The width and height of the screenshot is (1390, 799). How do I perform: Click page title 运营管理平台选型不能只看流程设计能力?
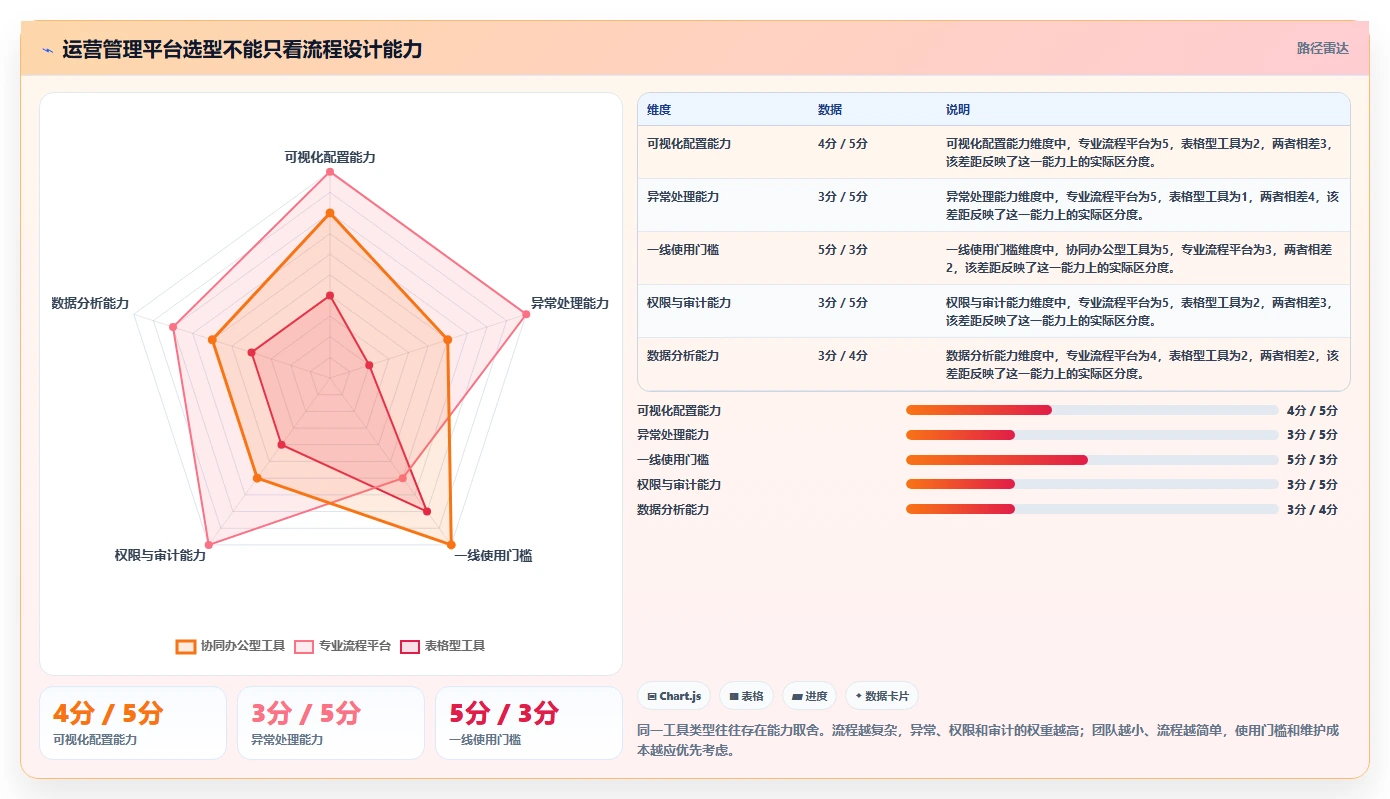click(242, 49)
